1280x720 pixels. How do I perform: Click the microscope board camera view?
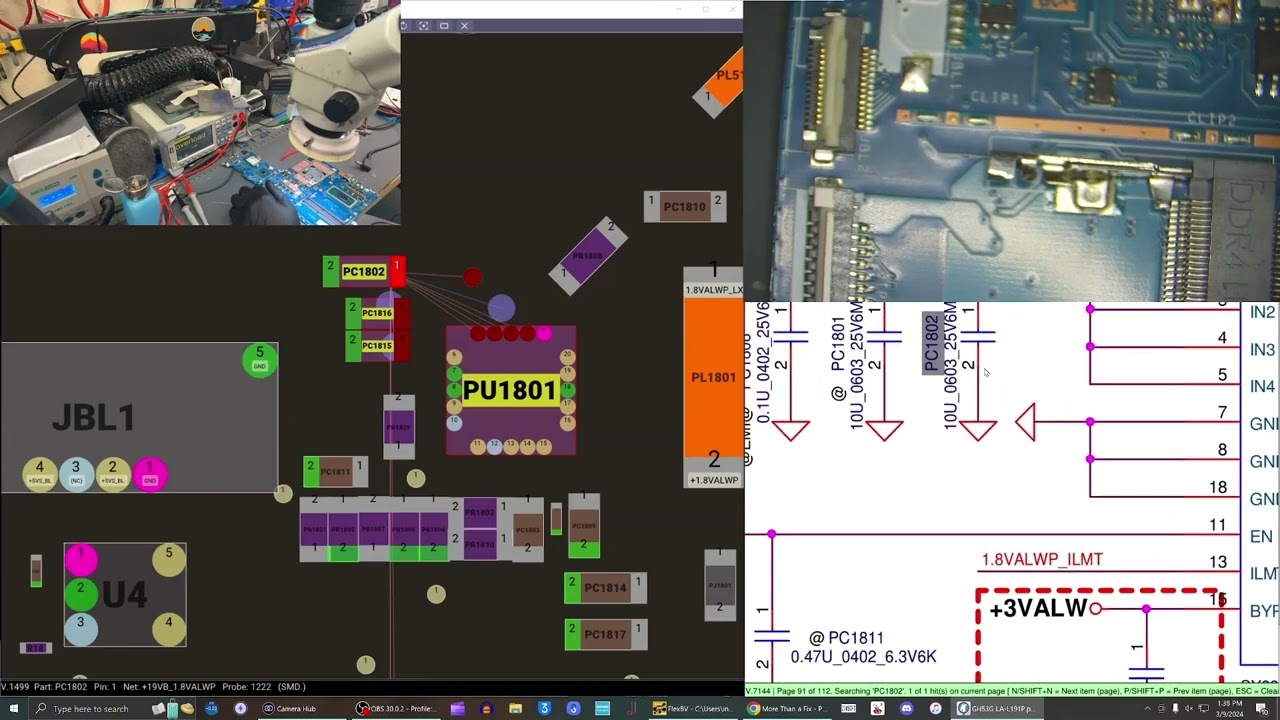click(1012, 150)
